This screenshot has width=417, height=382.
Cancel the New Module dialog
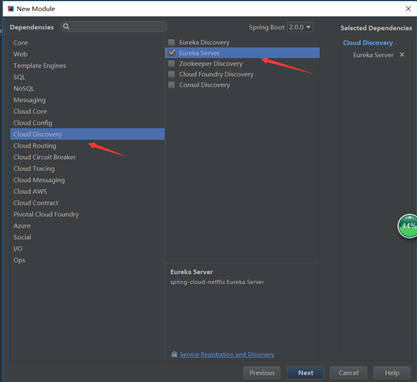coord(348,373)
